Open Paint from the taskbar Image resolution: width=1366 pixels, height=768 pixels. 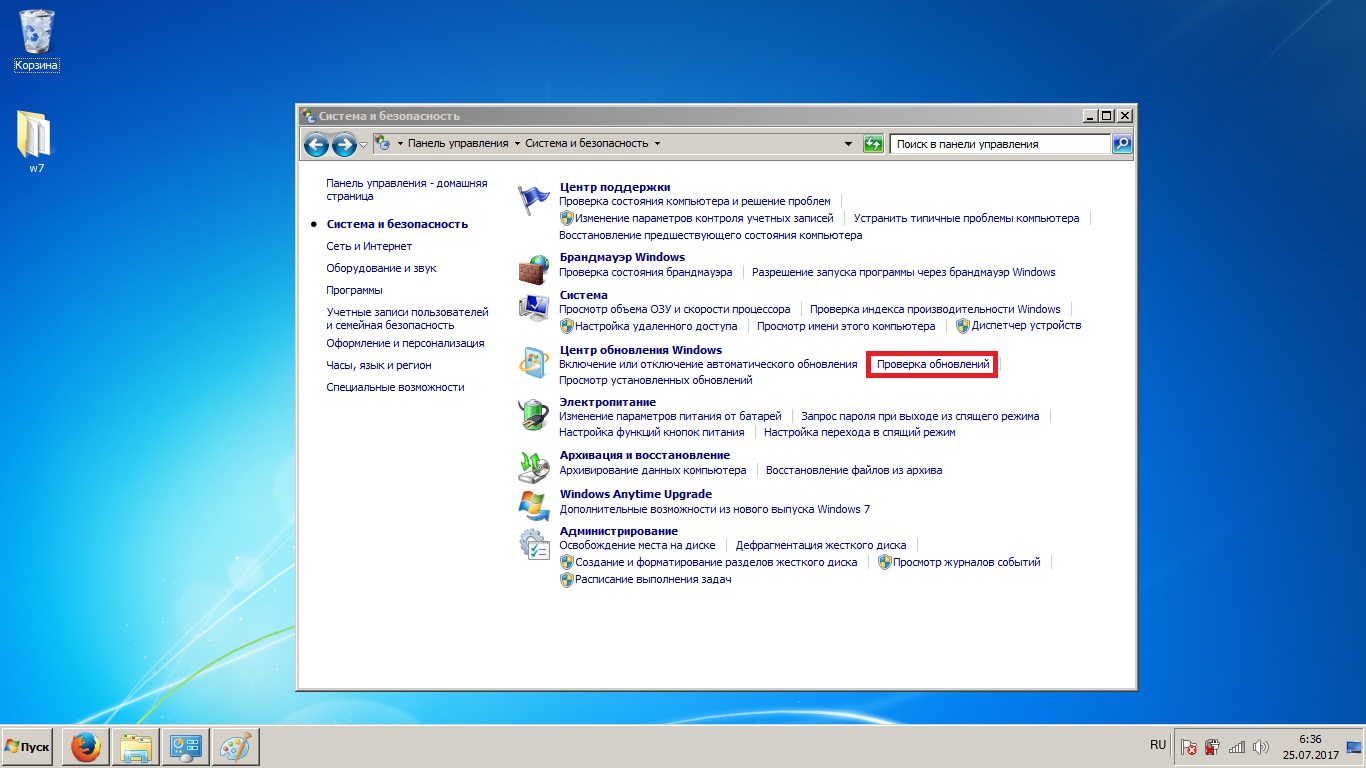[236, 747]
